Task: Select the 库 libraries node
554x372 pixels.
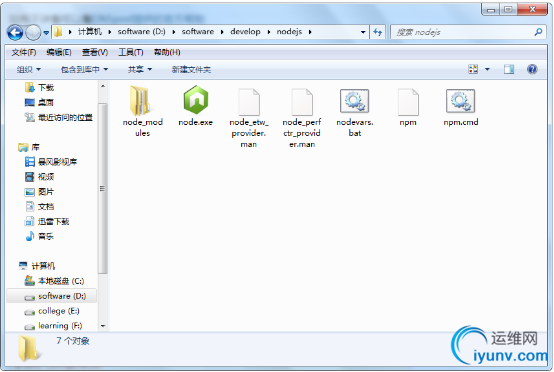Action: click(29, 147)
